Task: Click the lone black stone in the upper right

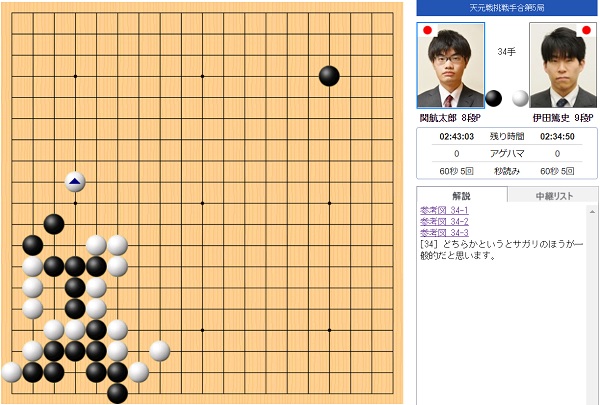Action: click(329, 76)
